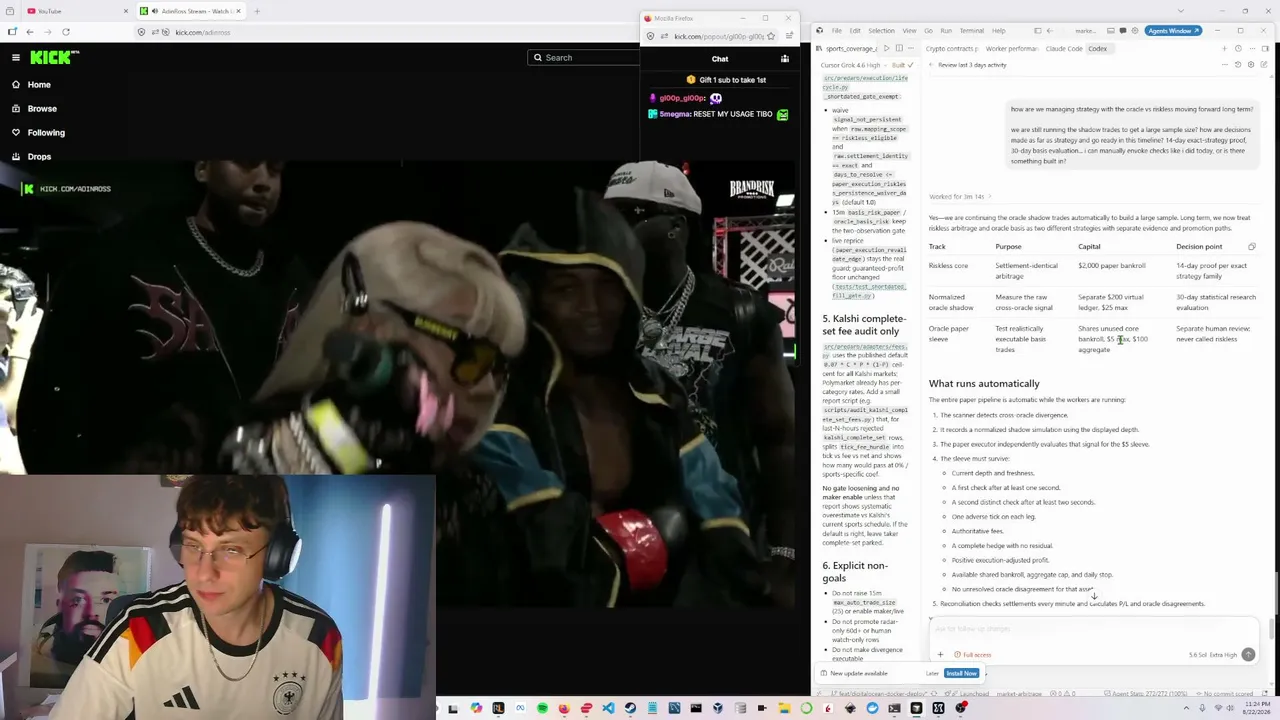Viewport: 1280px width, 720px height.
Task: Click the ask for follow-up changes input
Action: (1093, 629)
